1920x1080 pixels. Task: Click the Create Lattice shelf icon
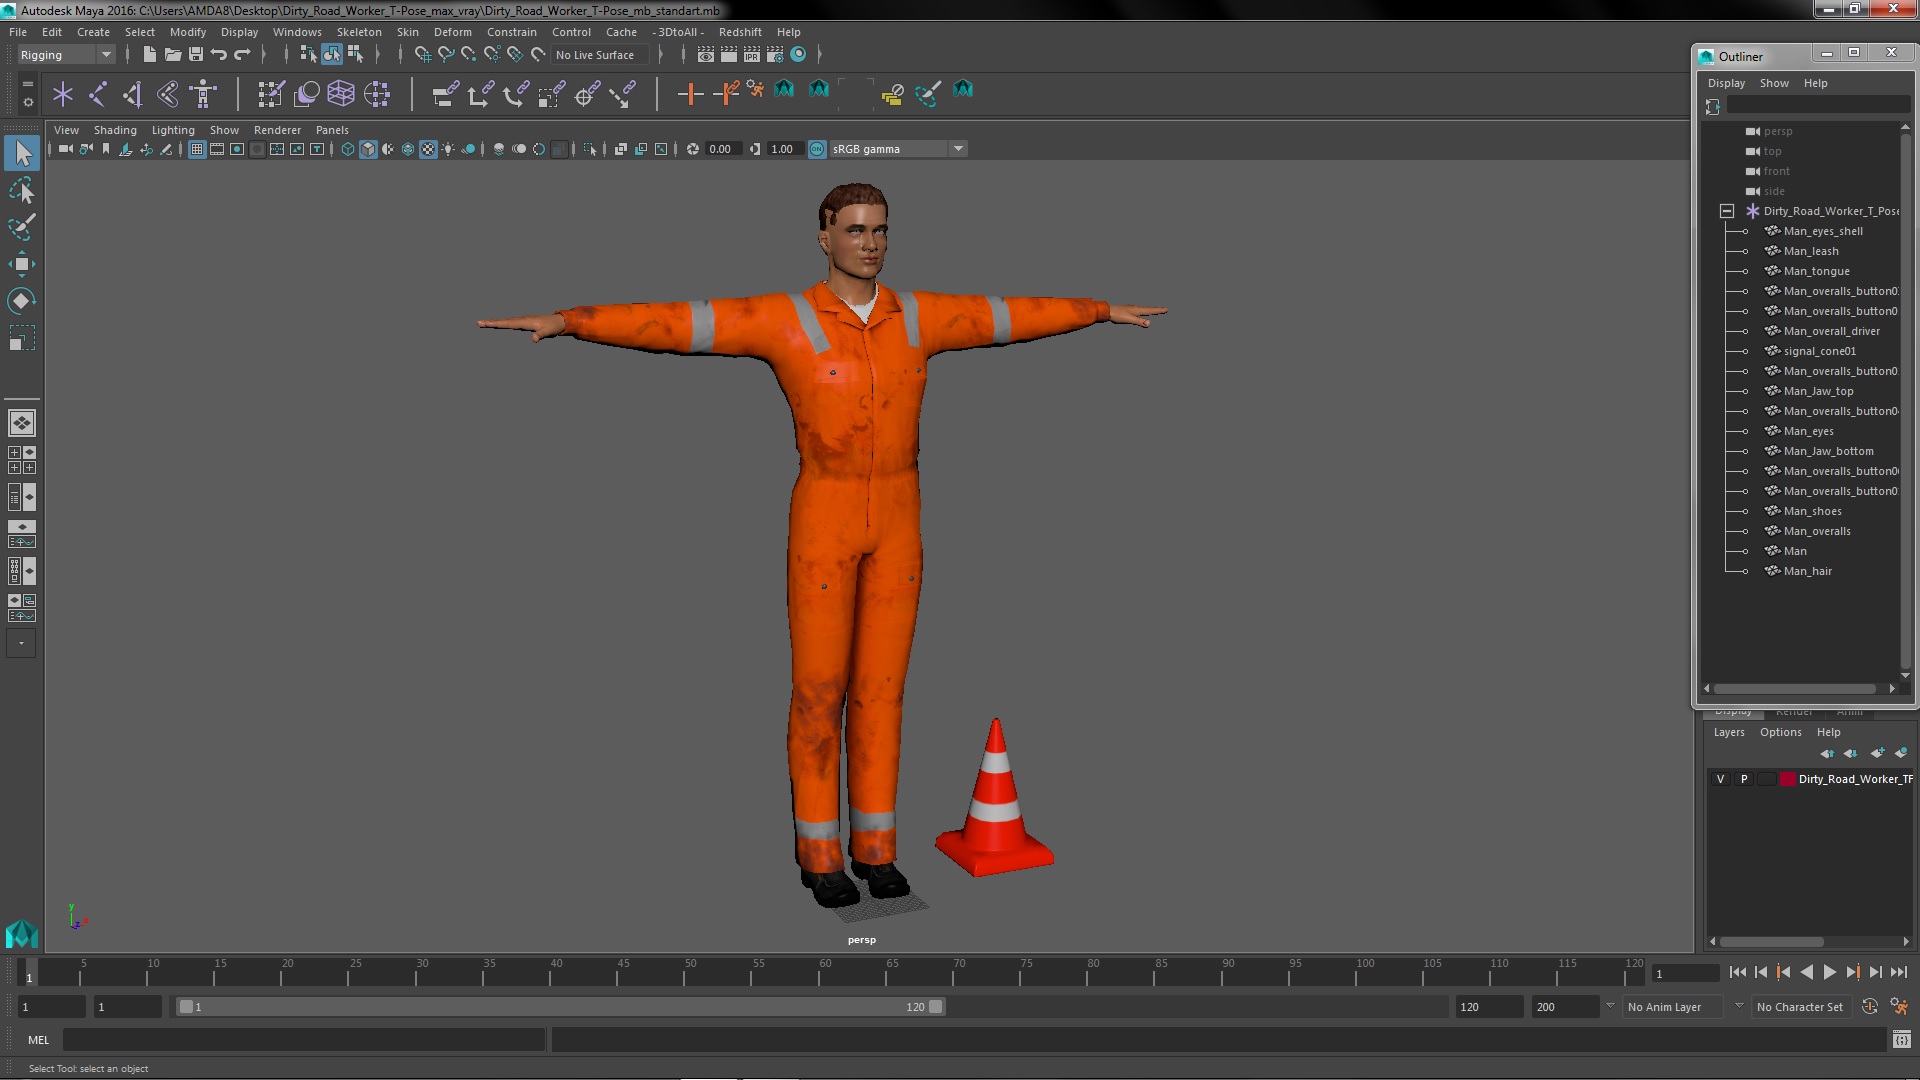[x=341, y=94]
